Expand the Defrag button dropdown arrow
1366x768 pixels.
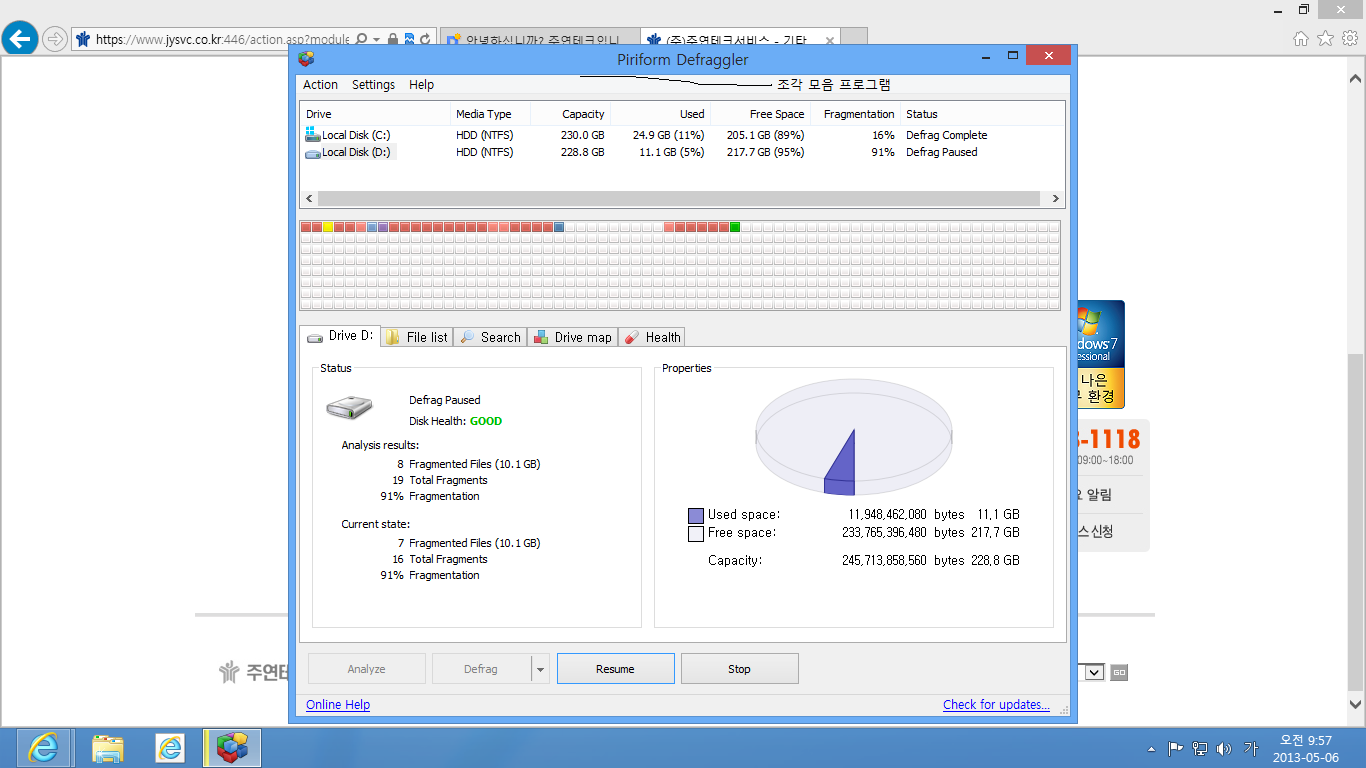540,669
